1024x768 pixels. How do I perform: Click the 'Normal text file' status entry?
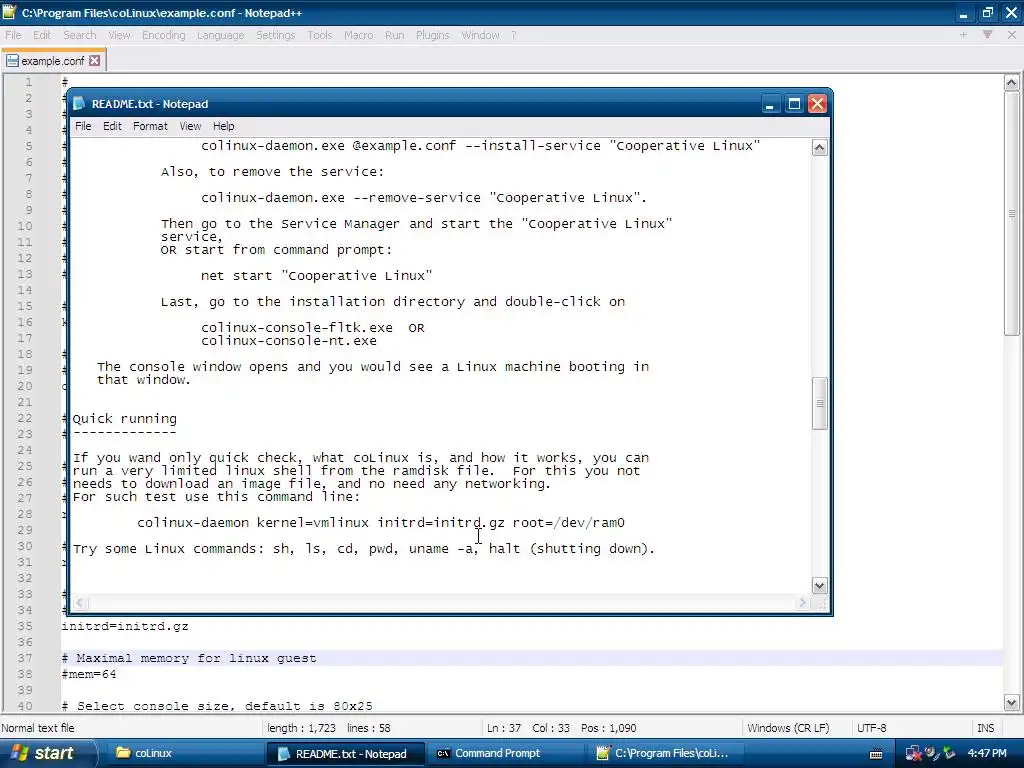(38, 728)
